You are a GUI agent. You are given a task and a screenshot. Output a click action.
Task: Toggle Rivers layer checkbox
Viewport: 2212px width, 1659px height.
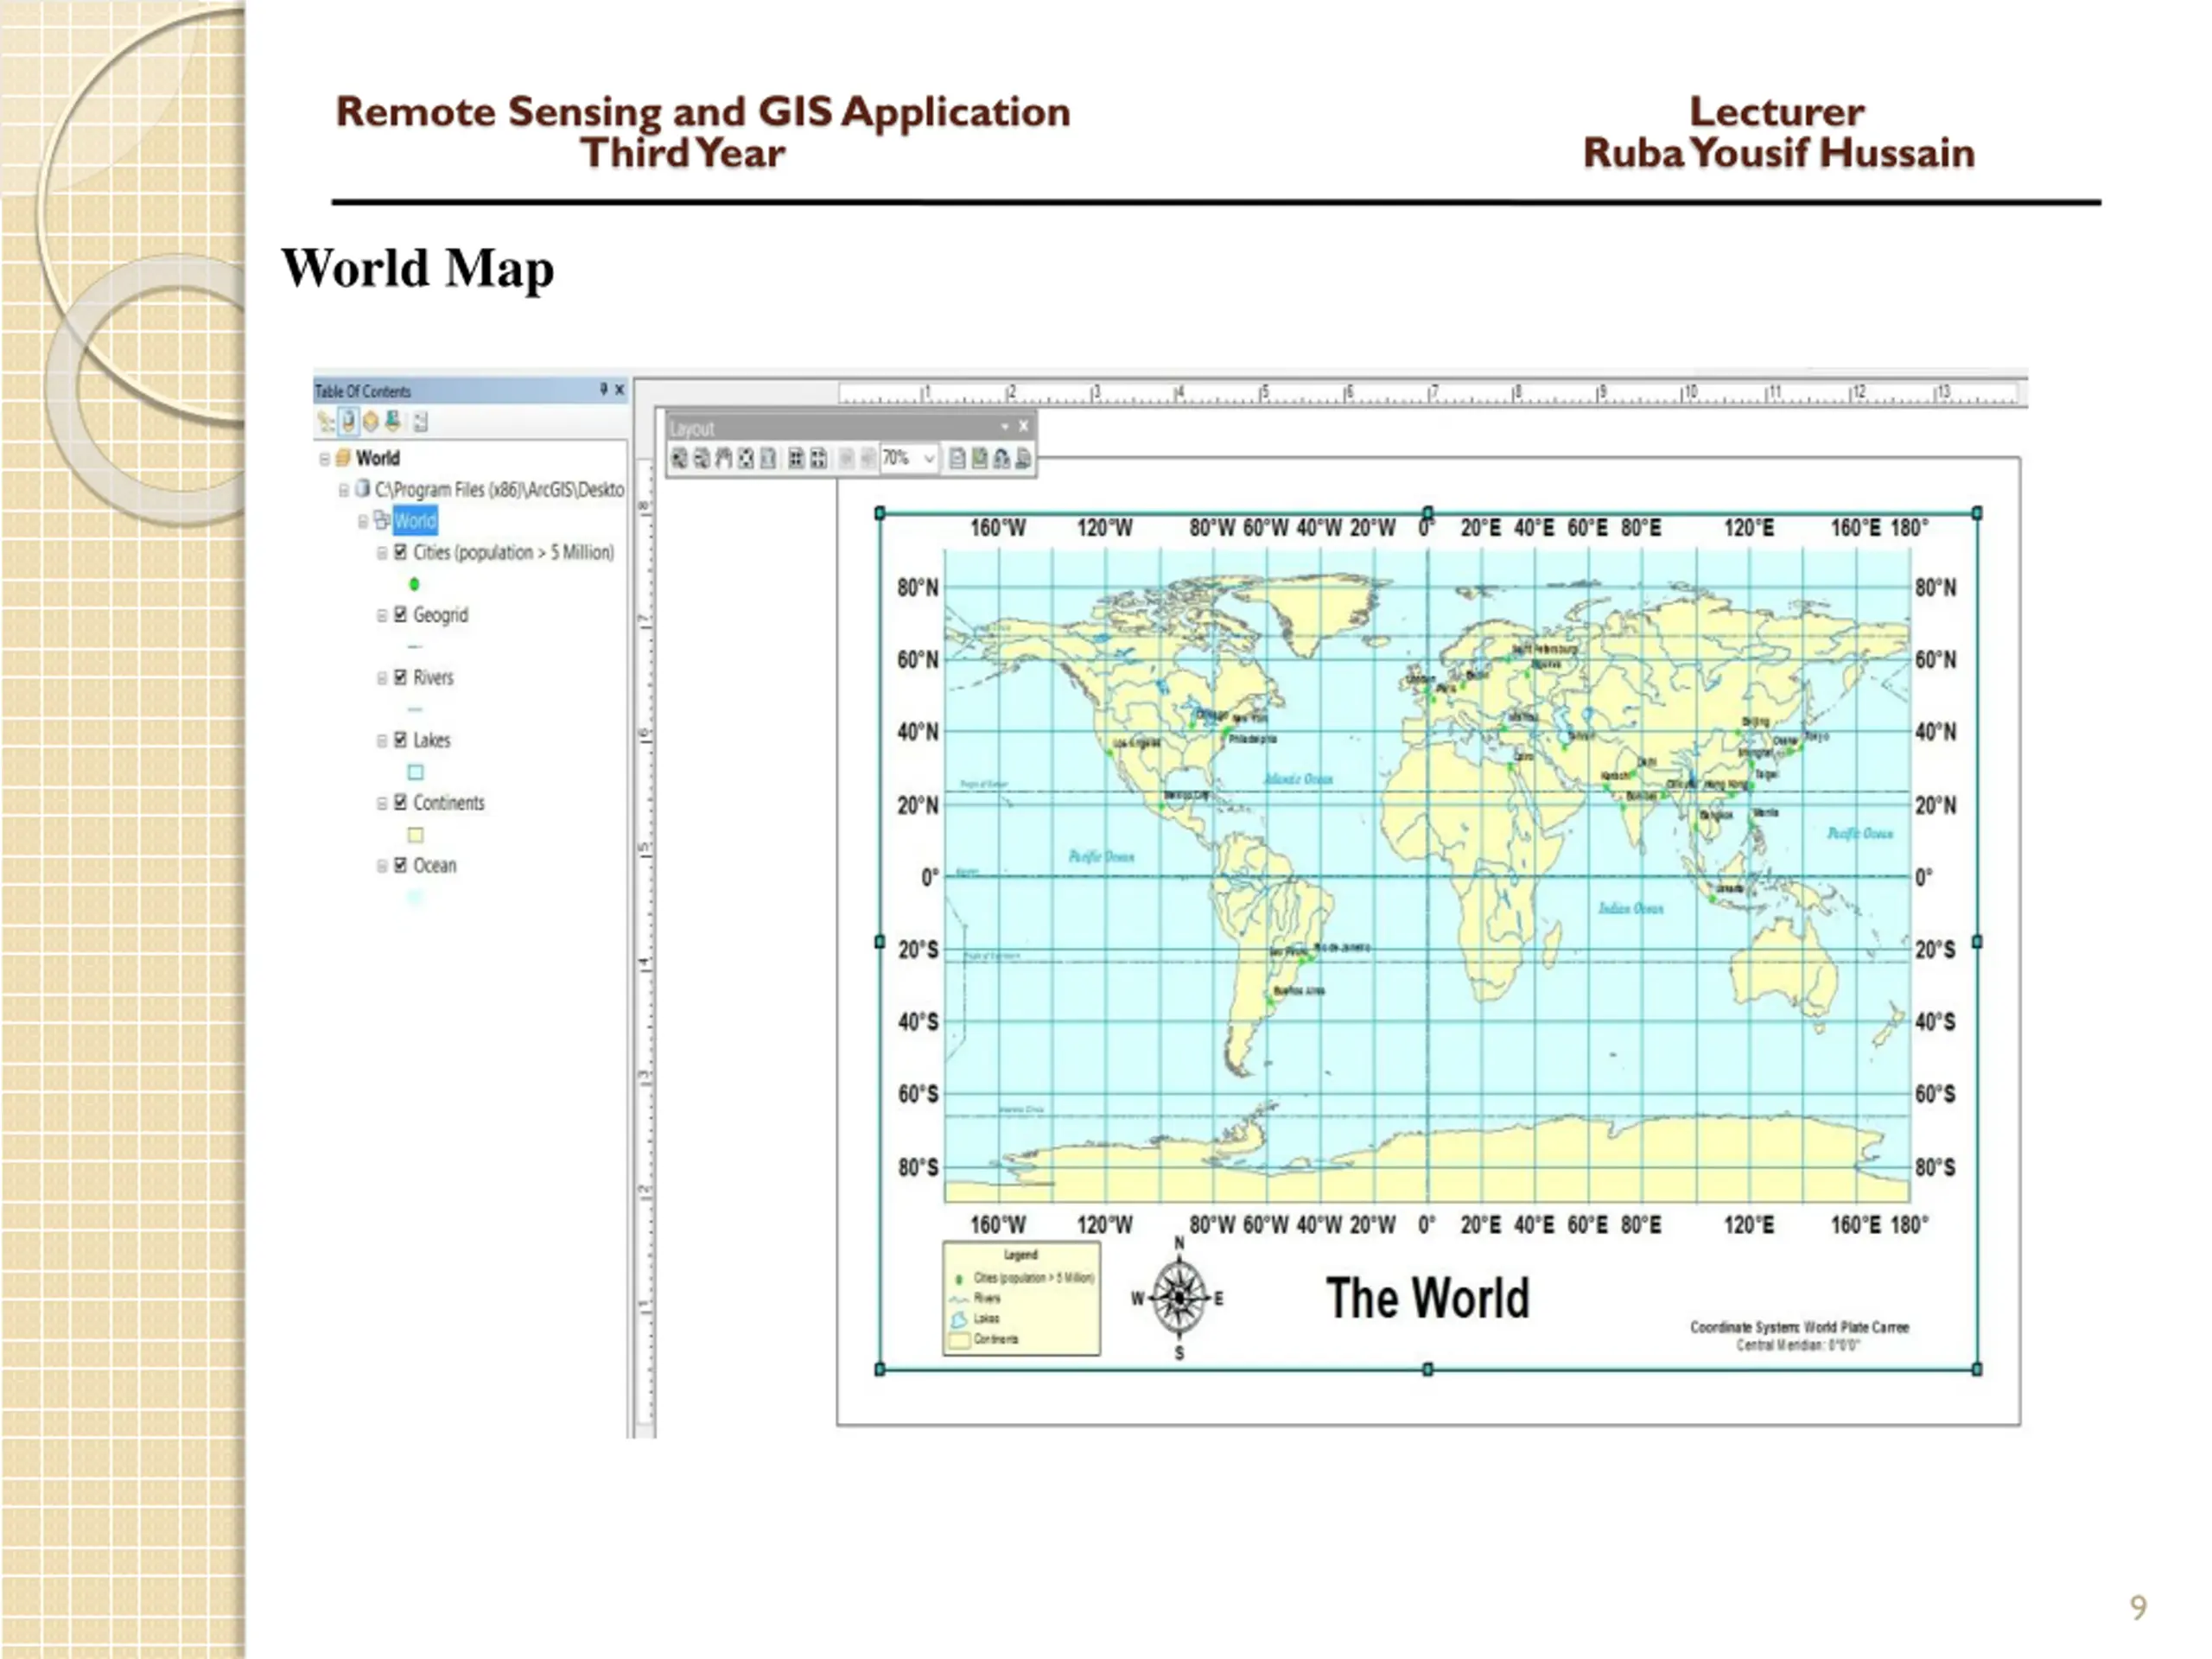[x=400, y=677]
